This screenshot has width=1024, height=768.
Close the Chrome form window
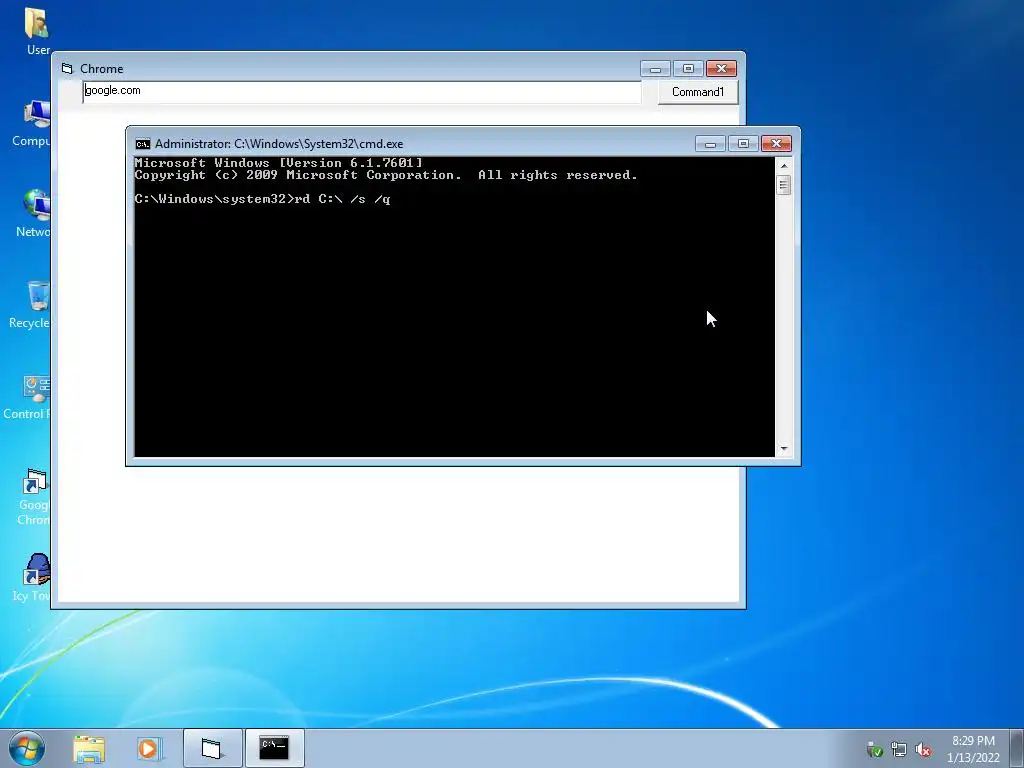point(722,69)
